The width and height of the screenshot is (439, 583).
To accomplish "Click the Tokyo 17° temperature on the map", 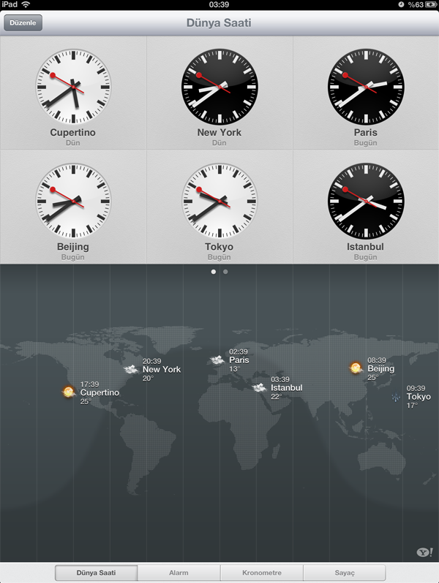I will point(412,405).
